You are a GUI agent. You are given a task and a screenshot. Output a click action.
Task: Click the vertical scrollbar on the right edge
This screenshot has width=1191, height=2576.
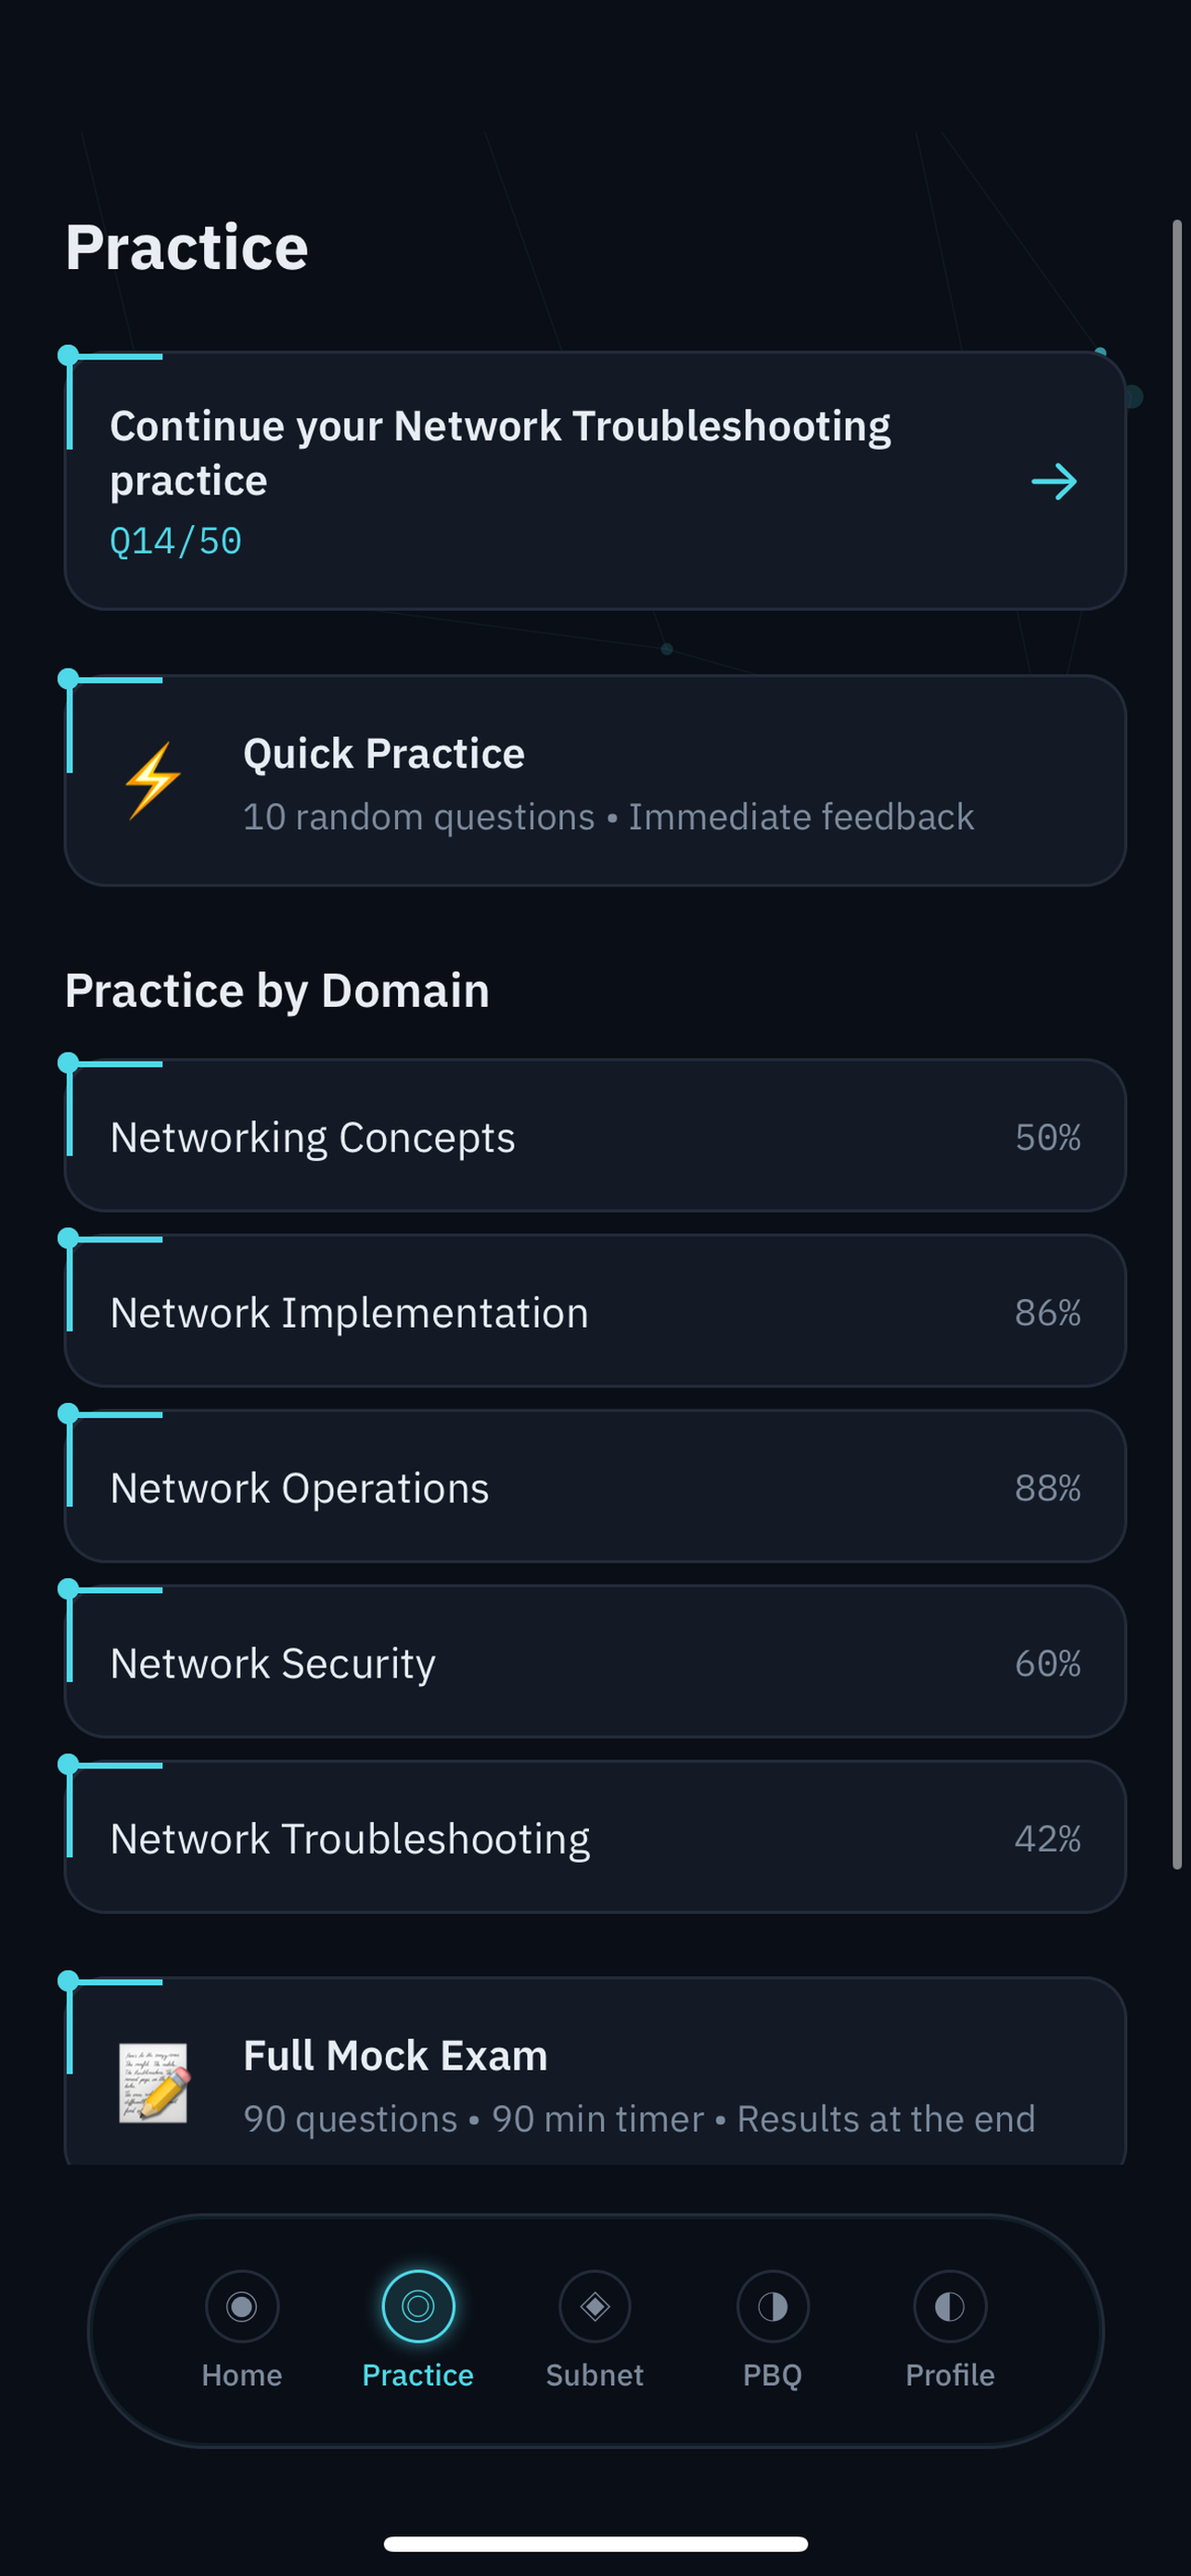pyautogui.click(x=1177, y=1044)
